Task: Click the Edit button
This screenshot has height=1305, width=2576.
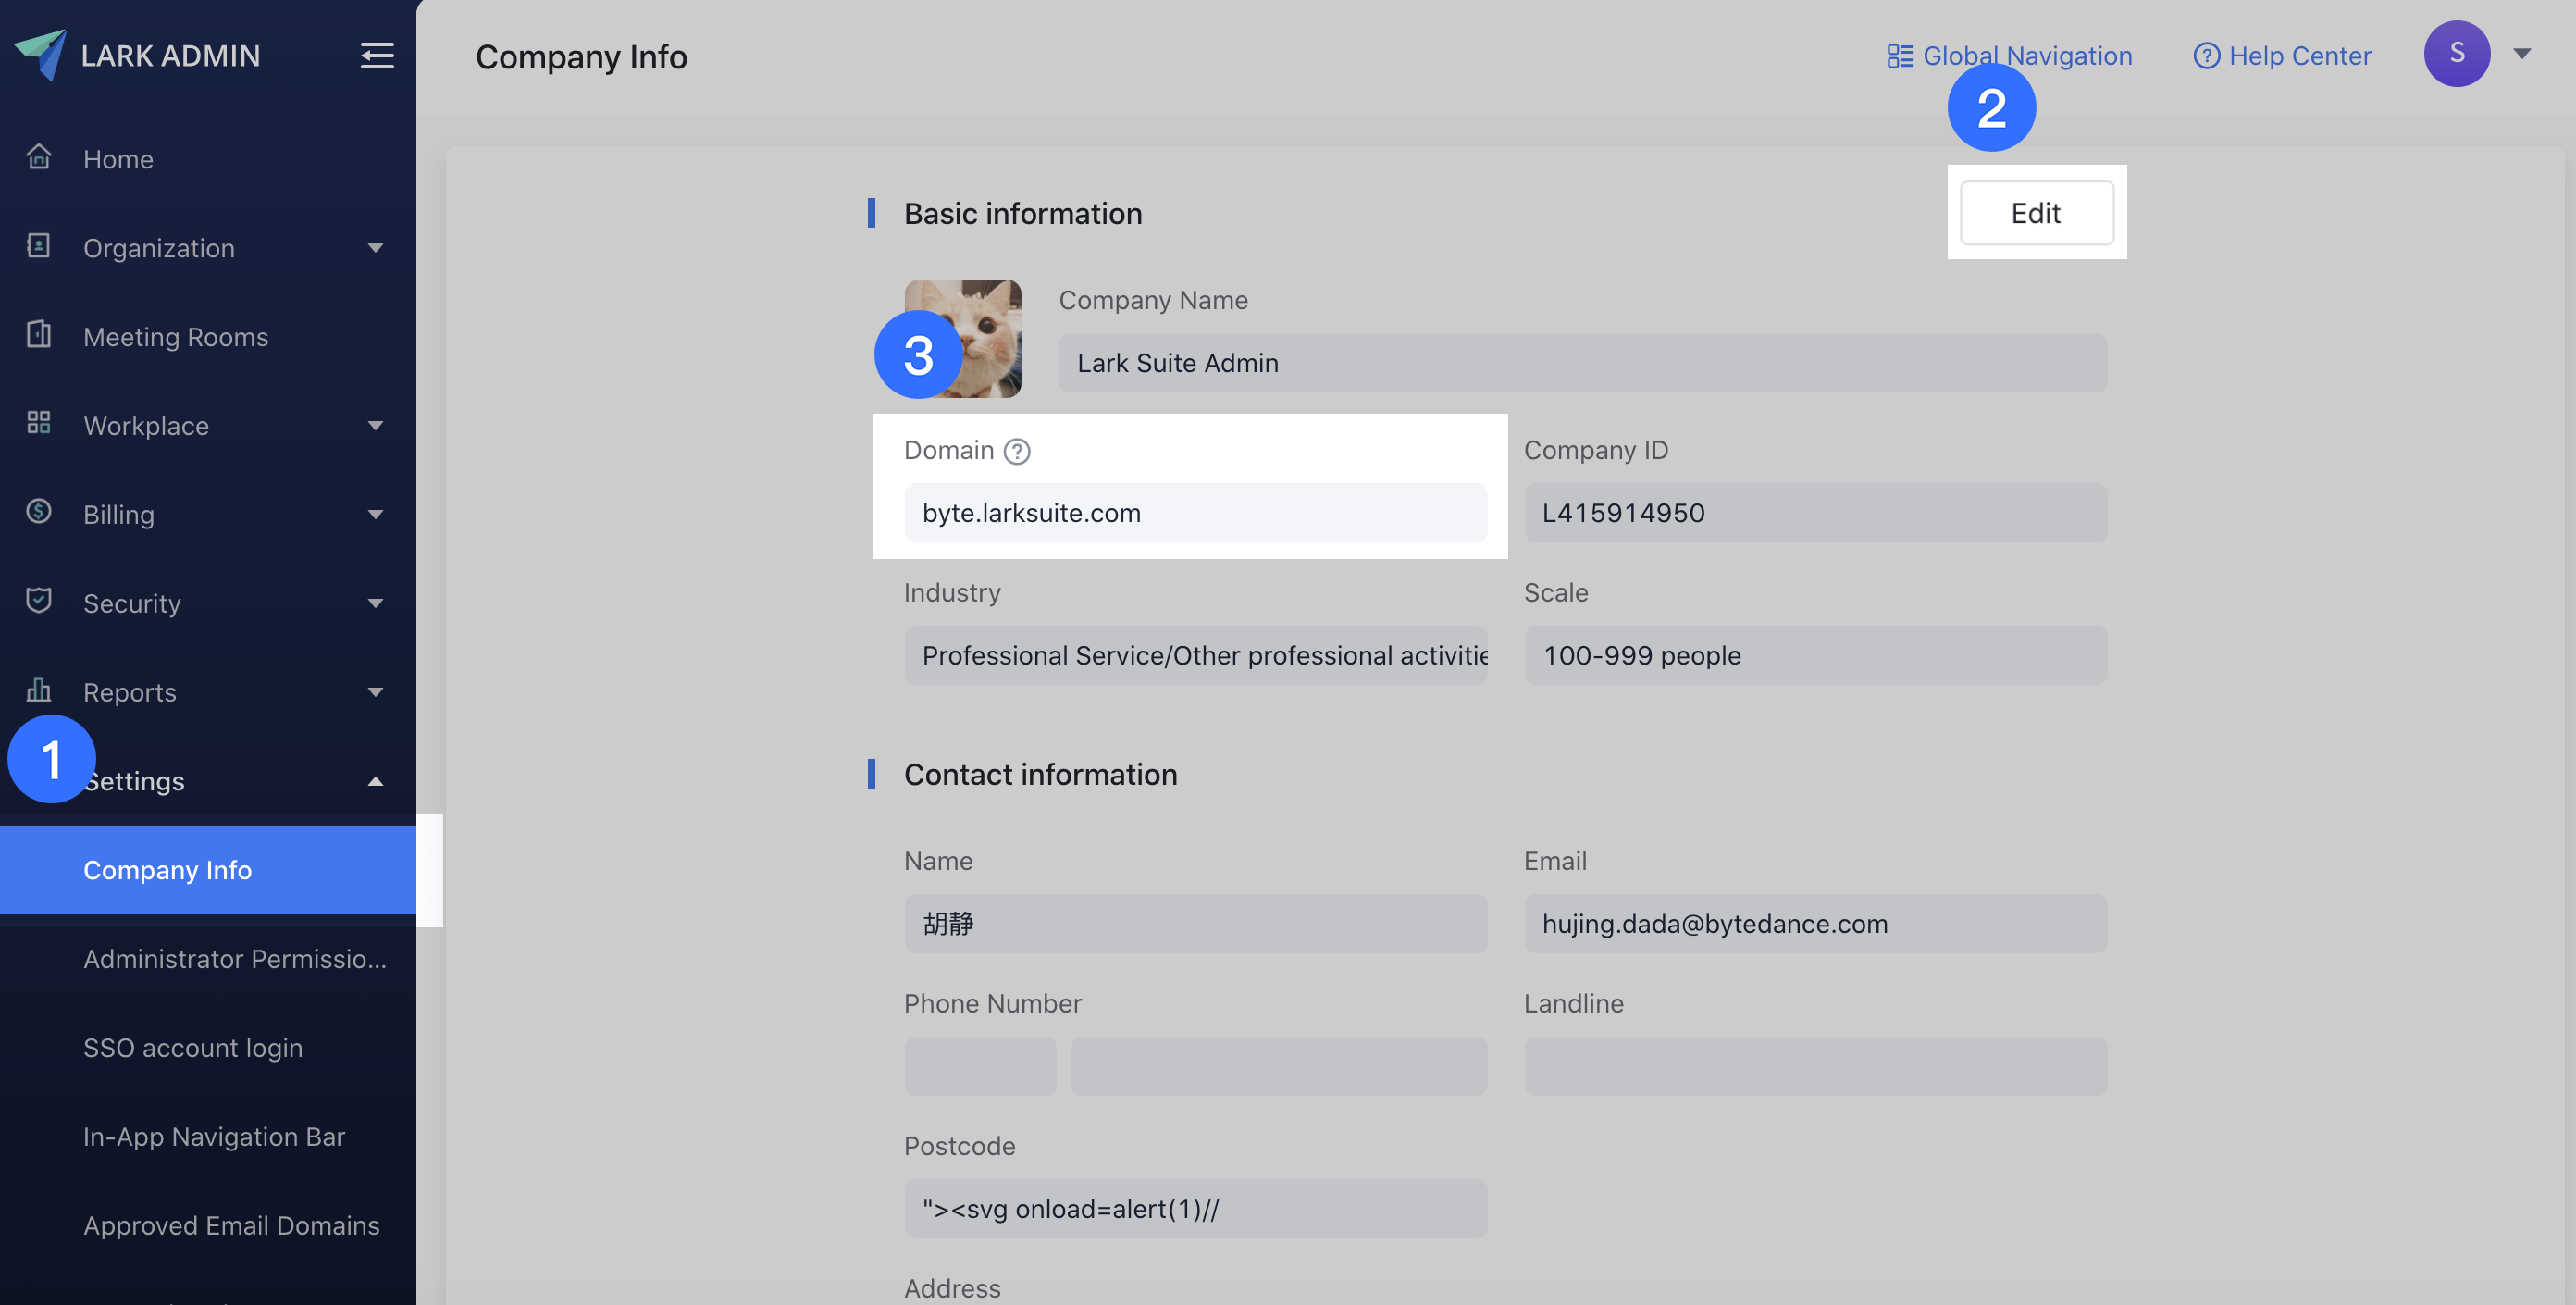Action: pyautogui.click(x=2036, y=212)
